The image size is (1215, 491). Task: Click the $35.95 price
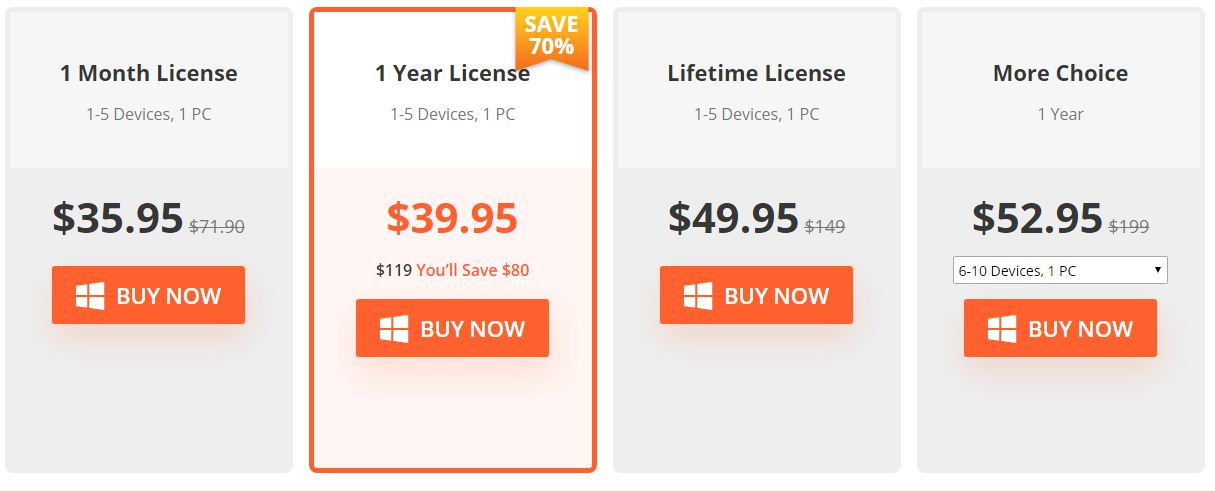point(118,218)
